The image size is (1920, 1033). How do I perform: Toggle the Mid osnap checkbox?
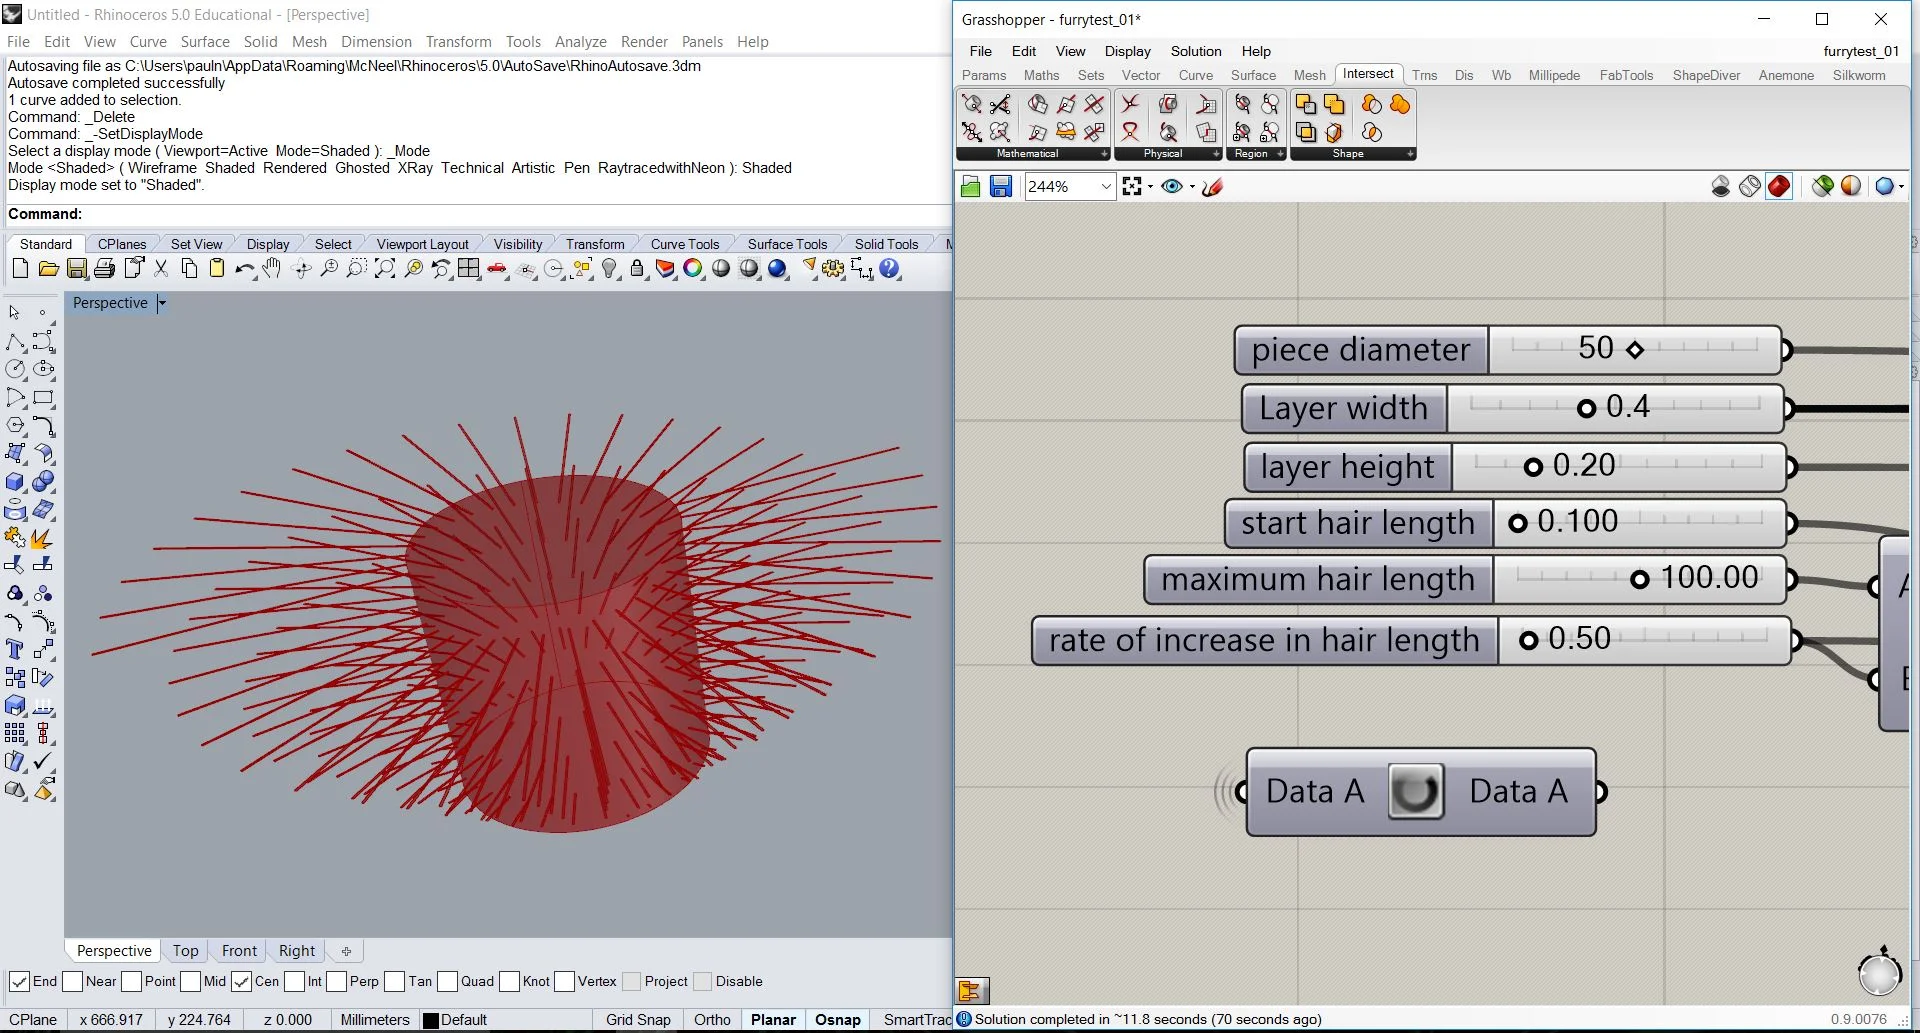tap(190, 982)
